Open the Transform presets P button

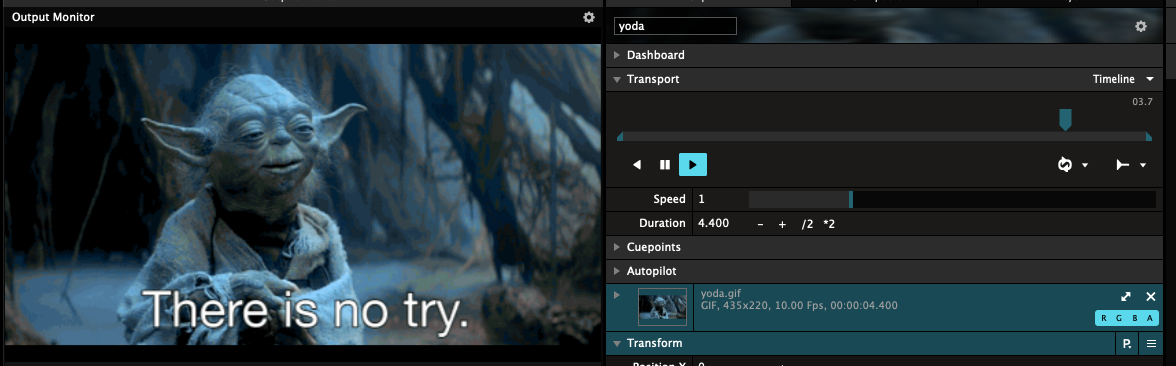(1126, 344)
